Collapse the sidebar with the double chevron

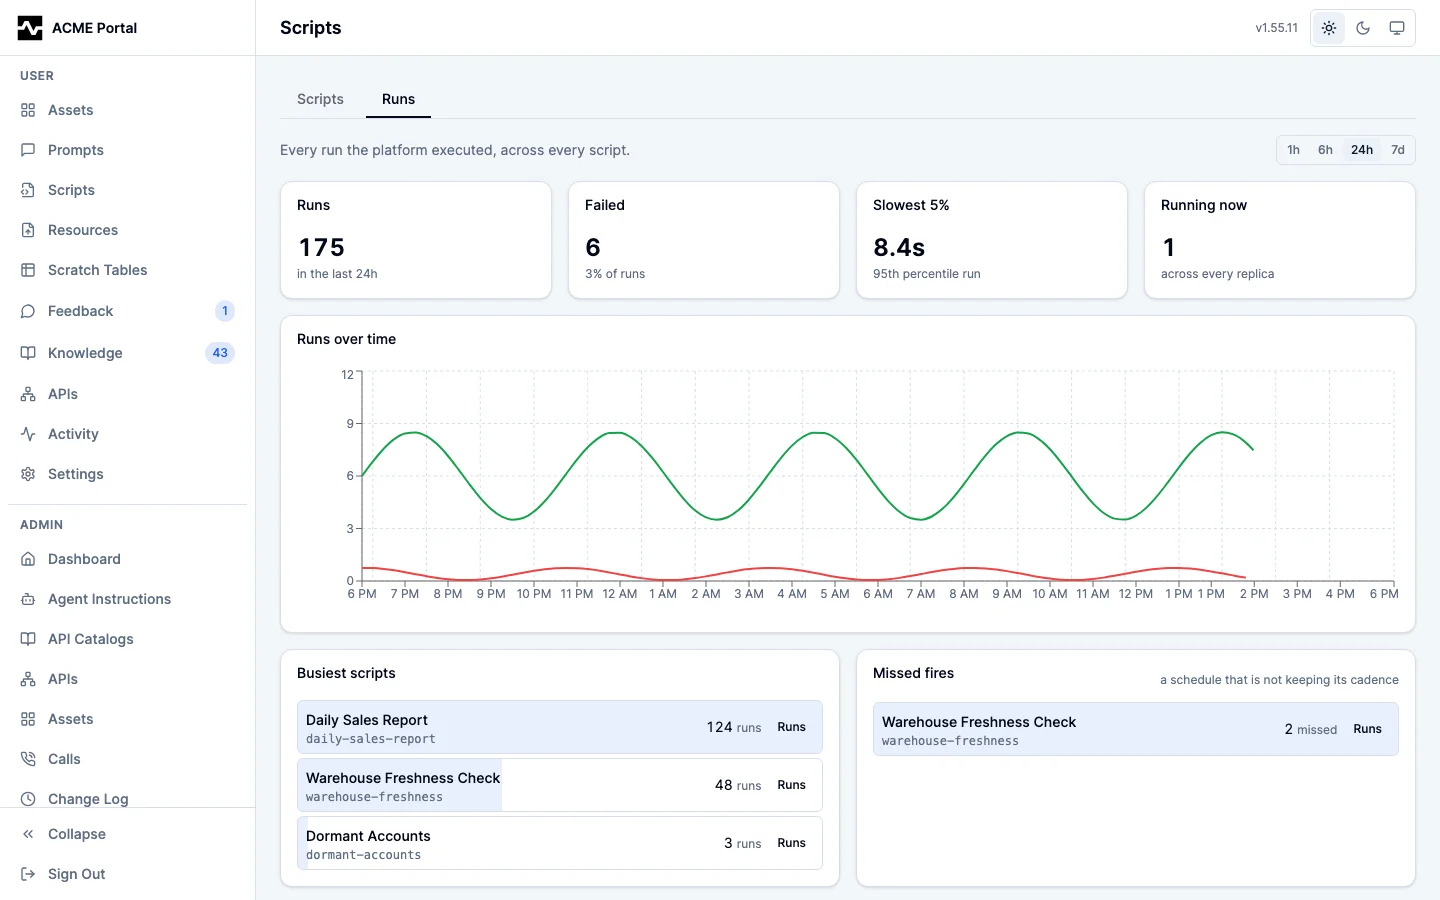[28, 834]
